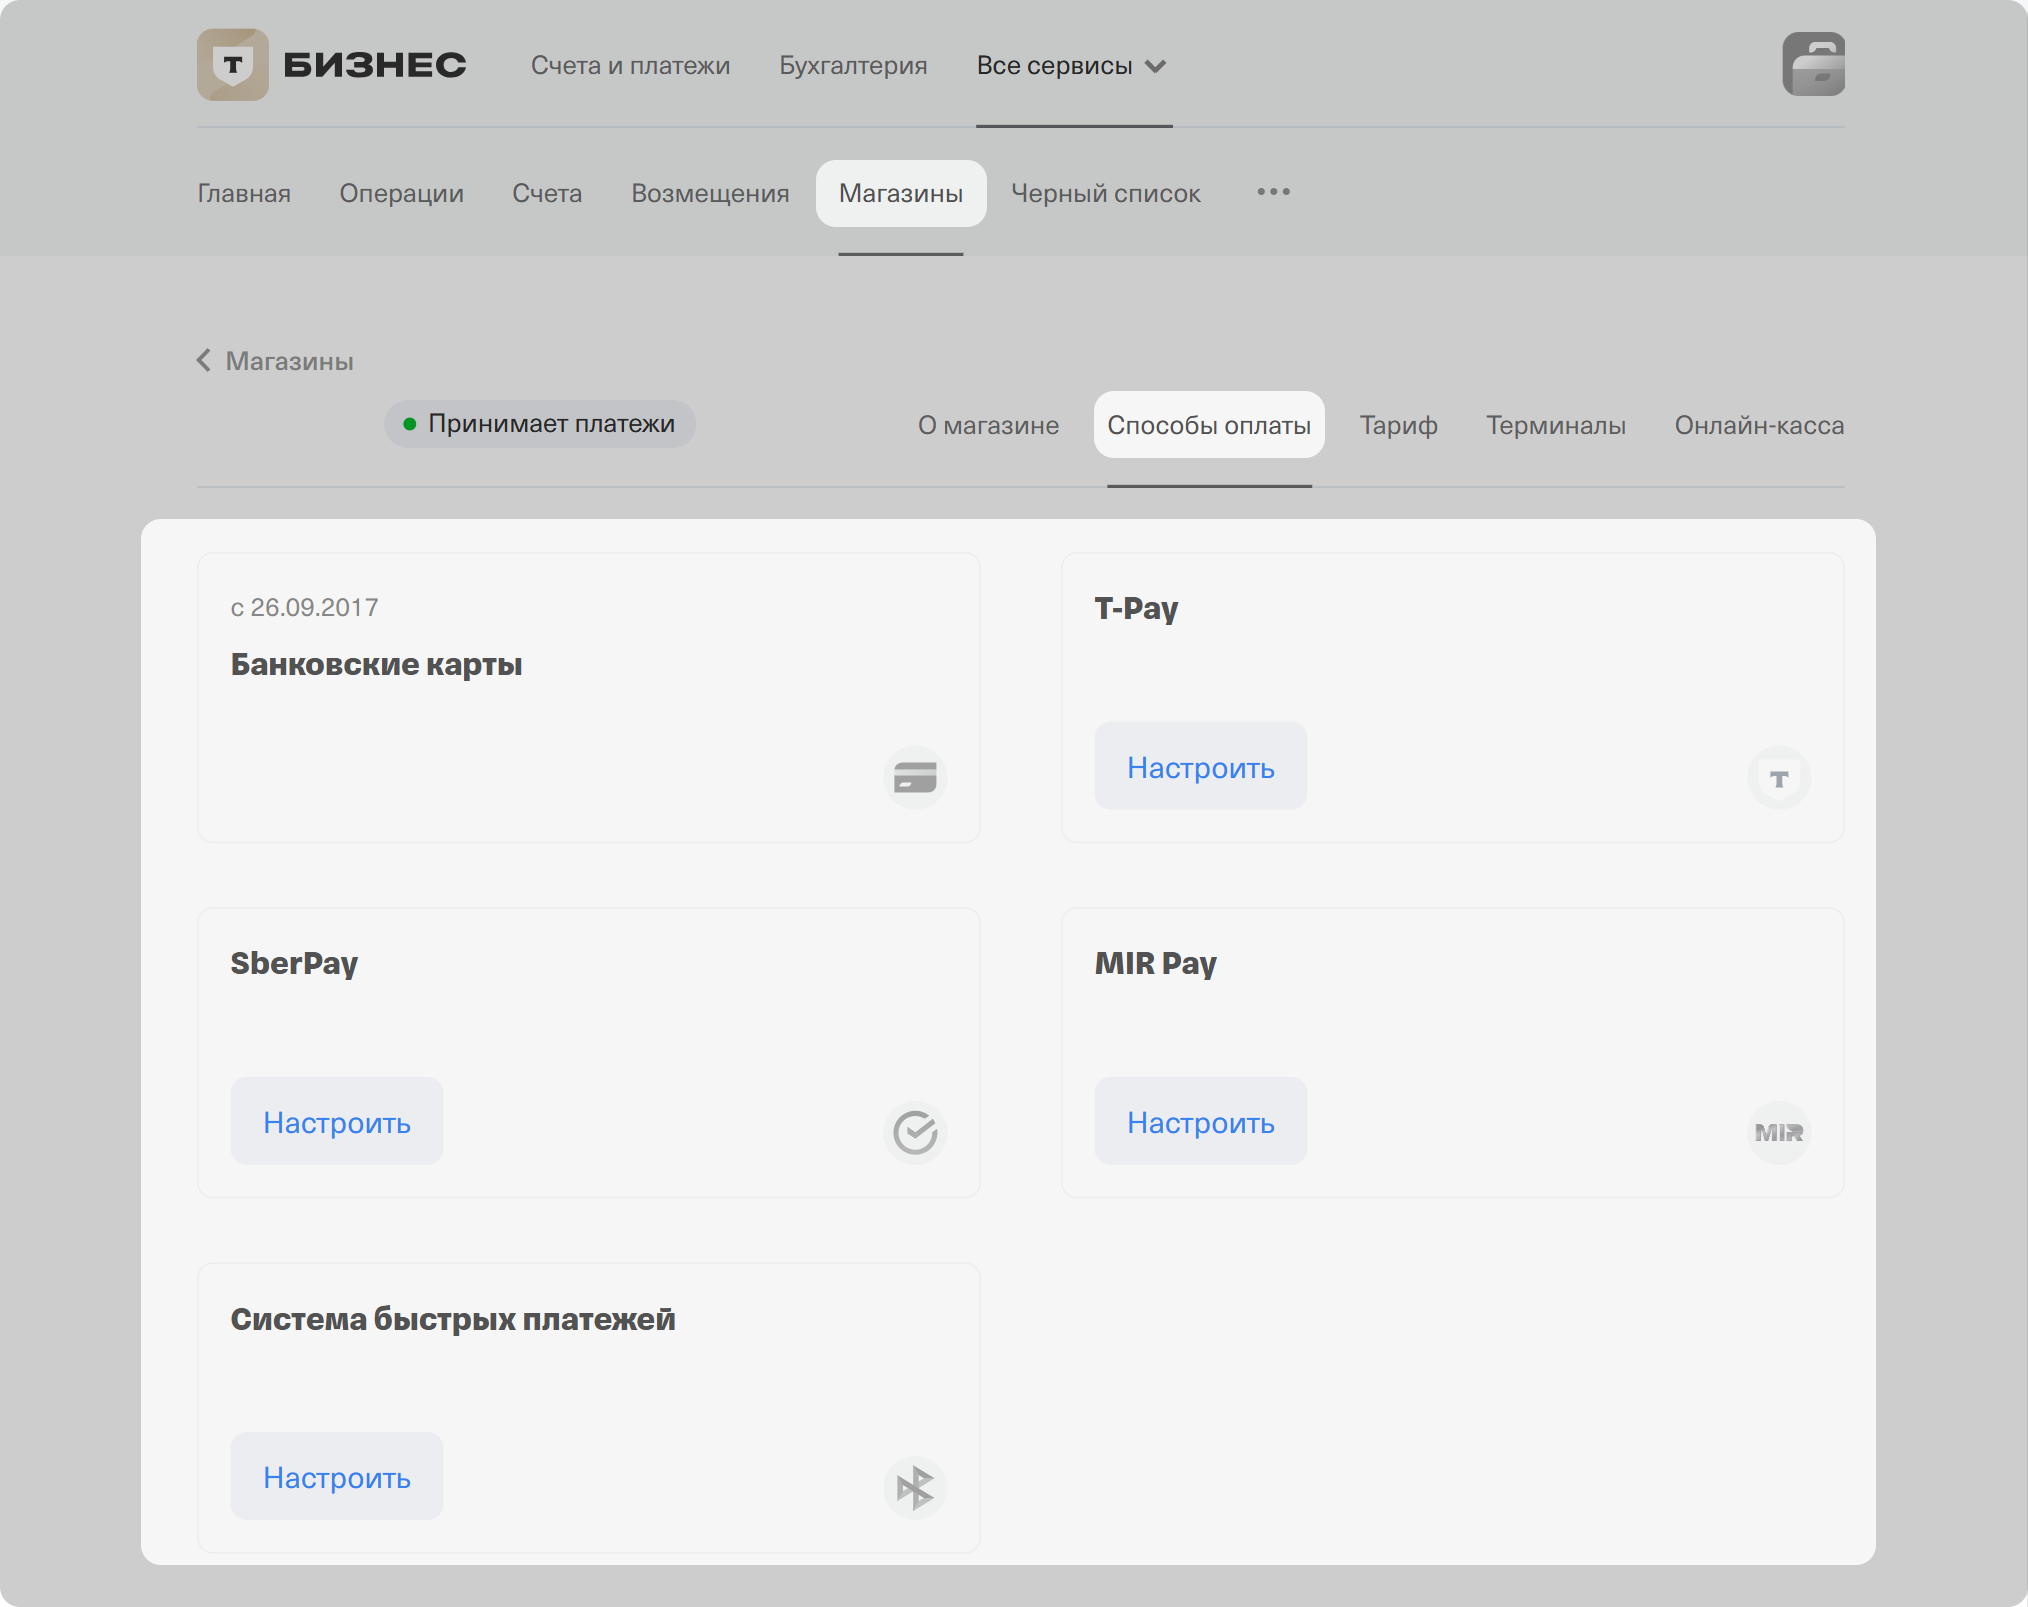Click the SBP fast payments icon
This screenshot has height=1607, width=2028.
point(915,1487)
